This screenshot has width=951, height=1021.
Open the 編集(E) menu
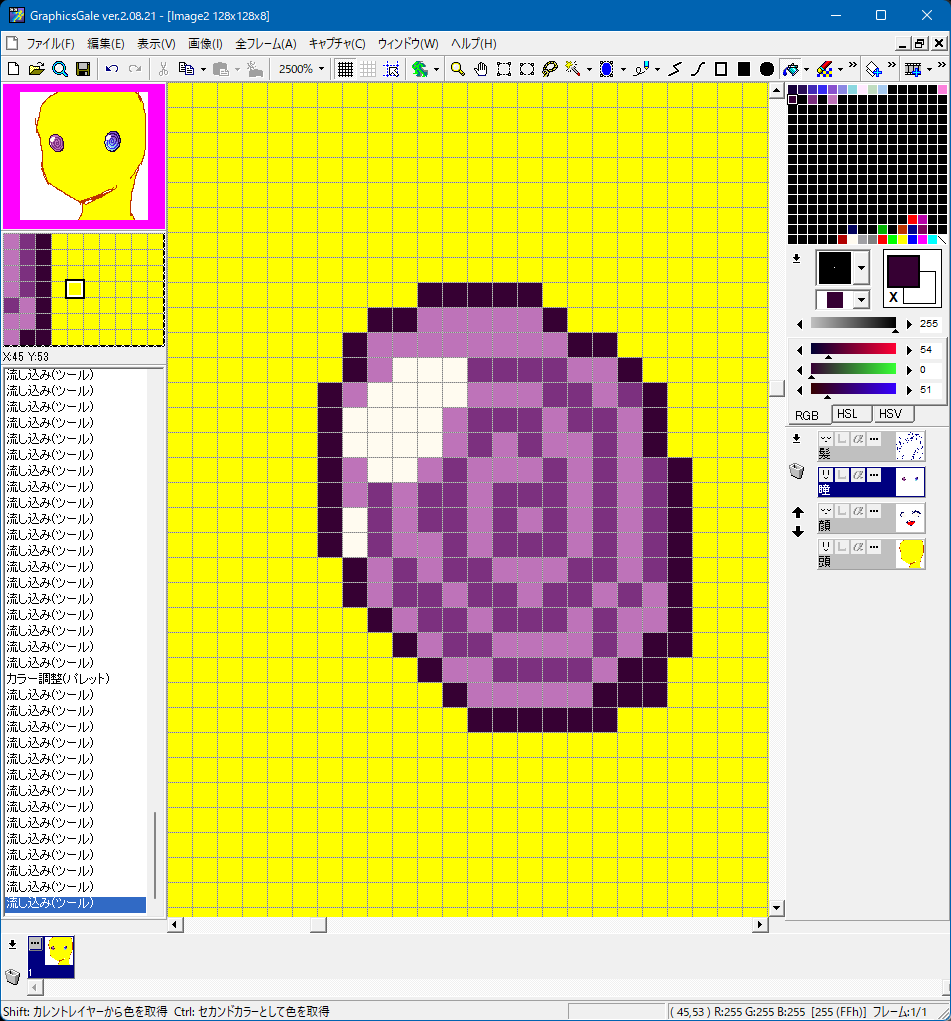pos(106,44)
